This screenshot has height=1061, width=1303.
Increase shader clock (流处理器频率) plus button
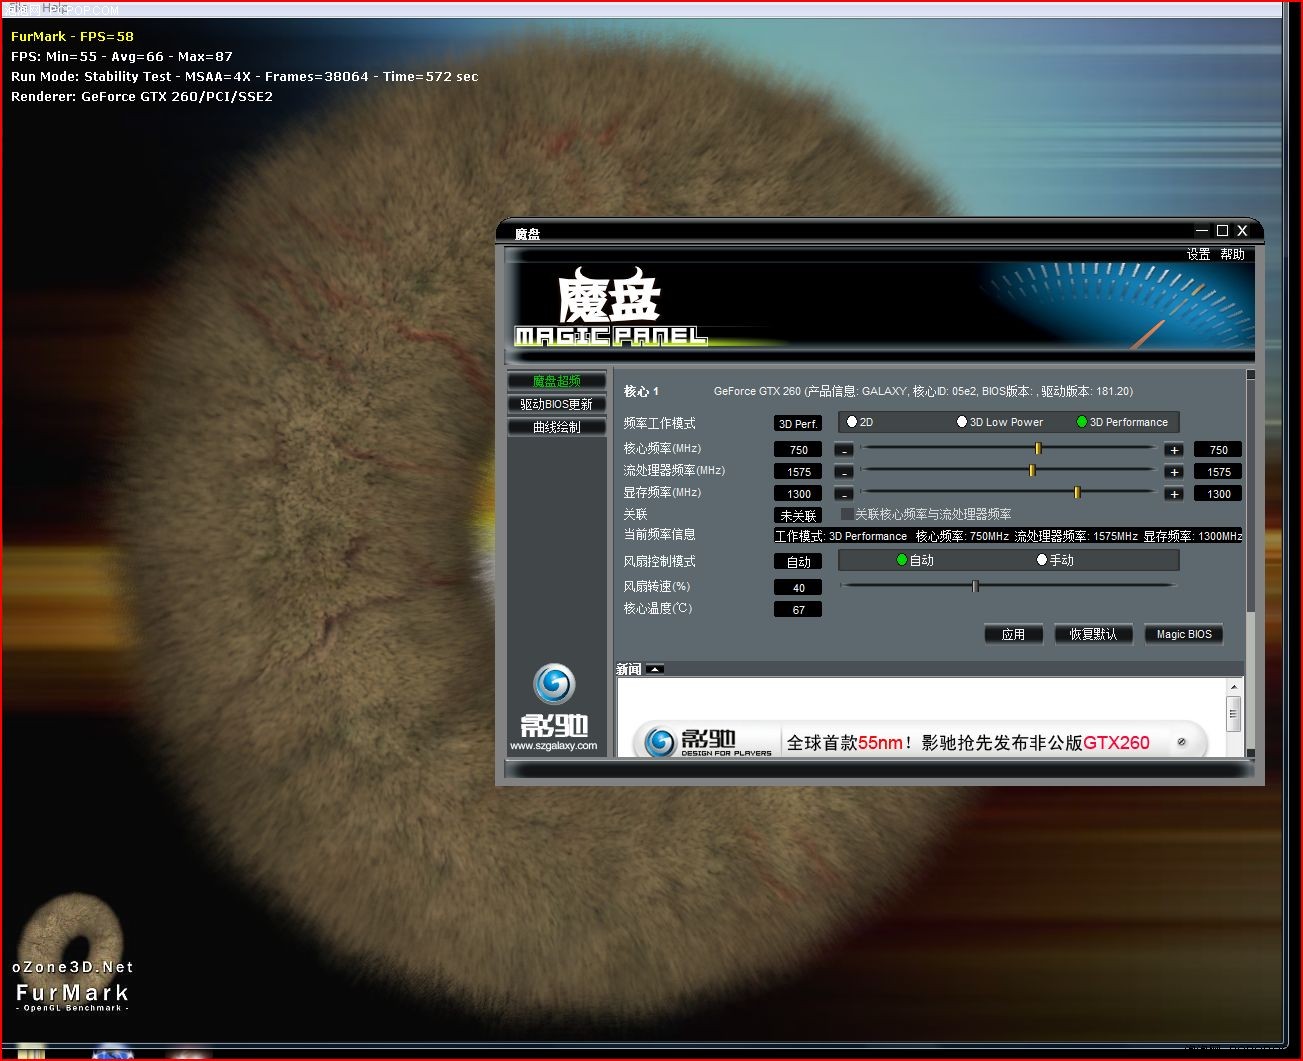[1174, 472]
